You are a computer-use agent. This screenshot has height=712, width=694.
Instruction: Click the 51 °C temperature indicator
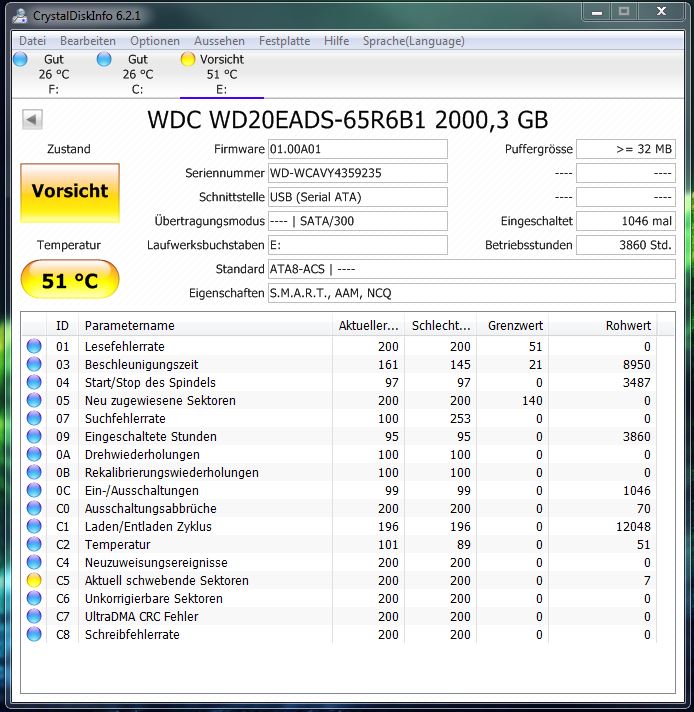point(70,279)
